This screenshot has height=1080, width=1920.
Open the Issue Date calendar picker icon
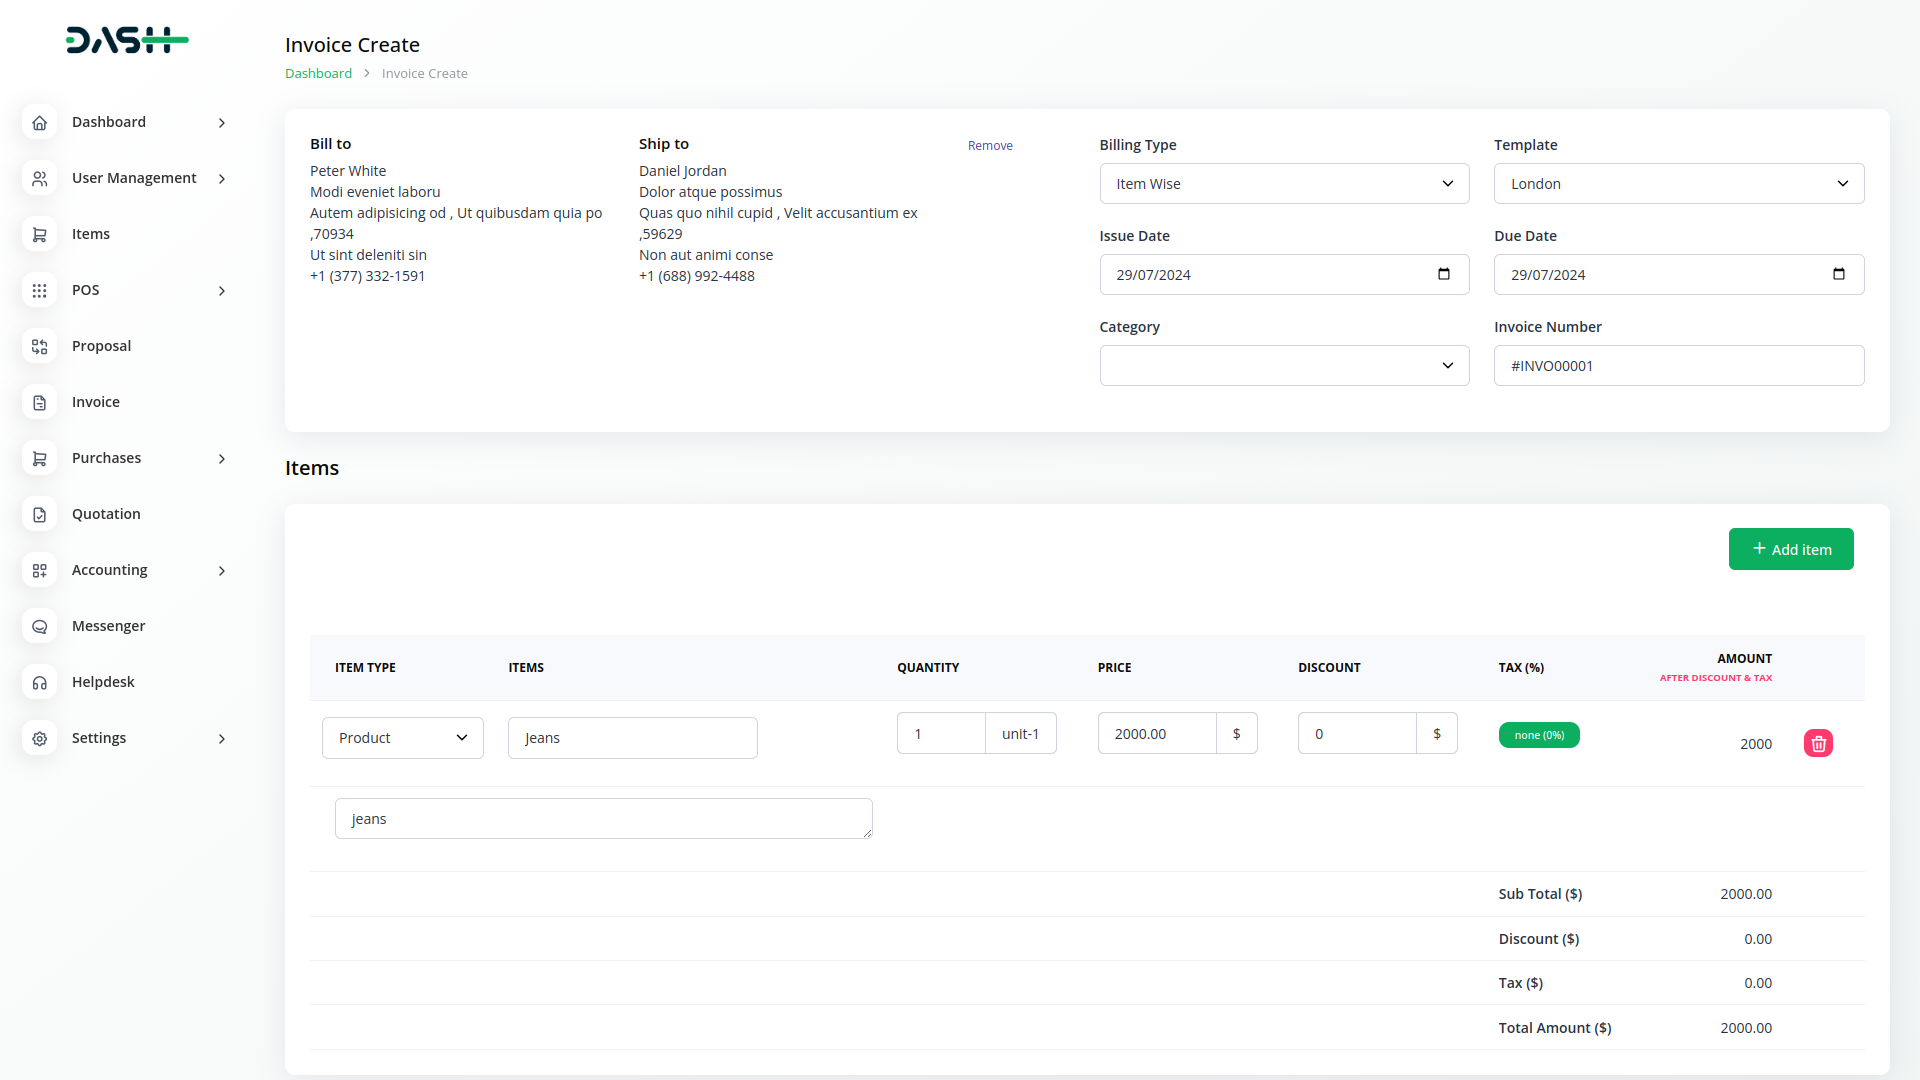(1443, 274)
